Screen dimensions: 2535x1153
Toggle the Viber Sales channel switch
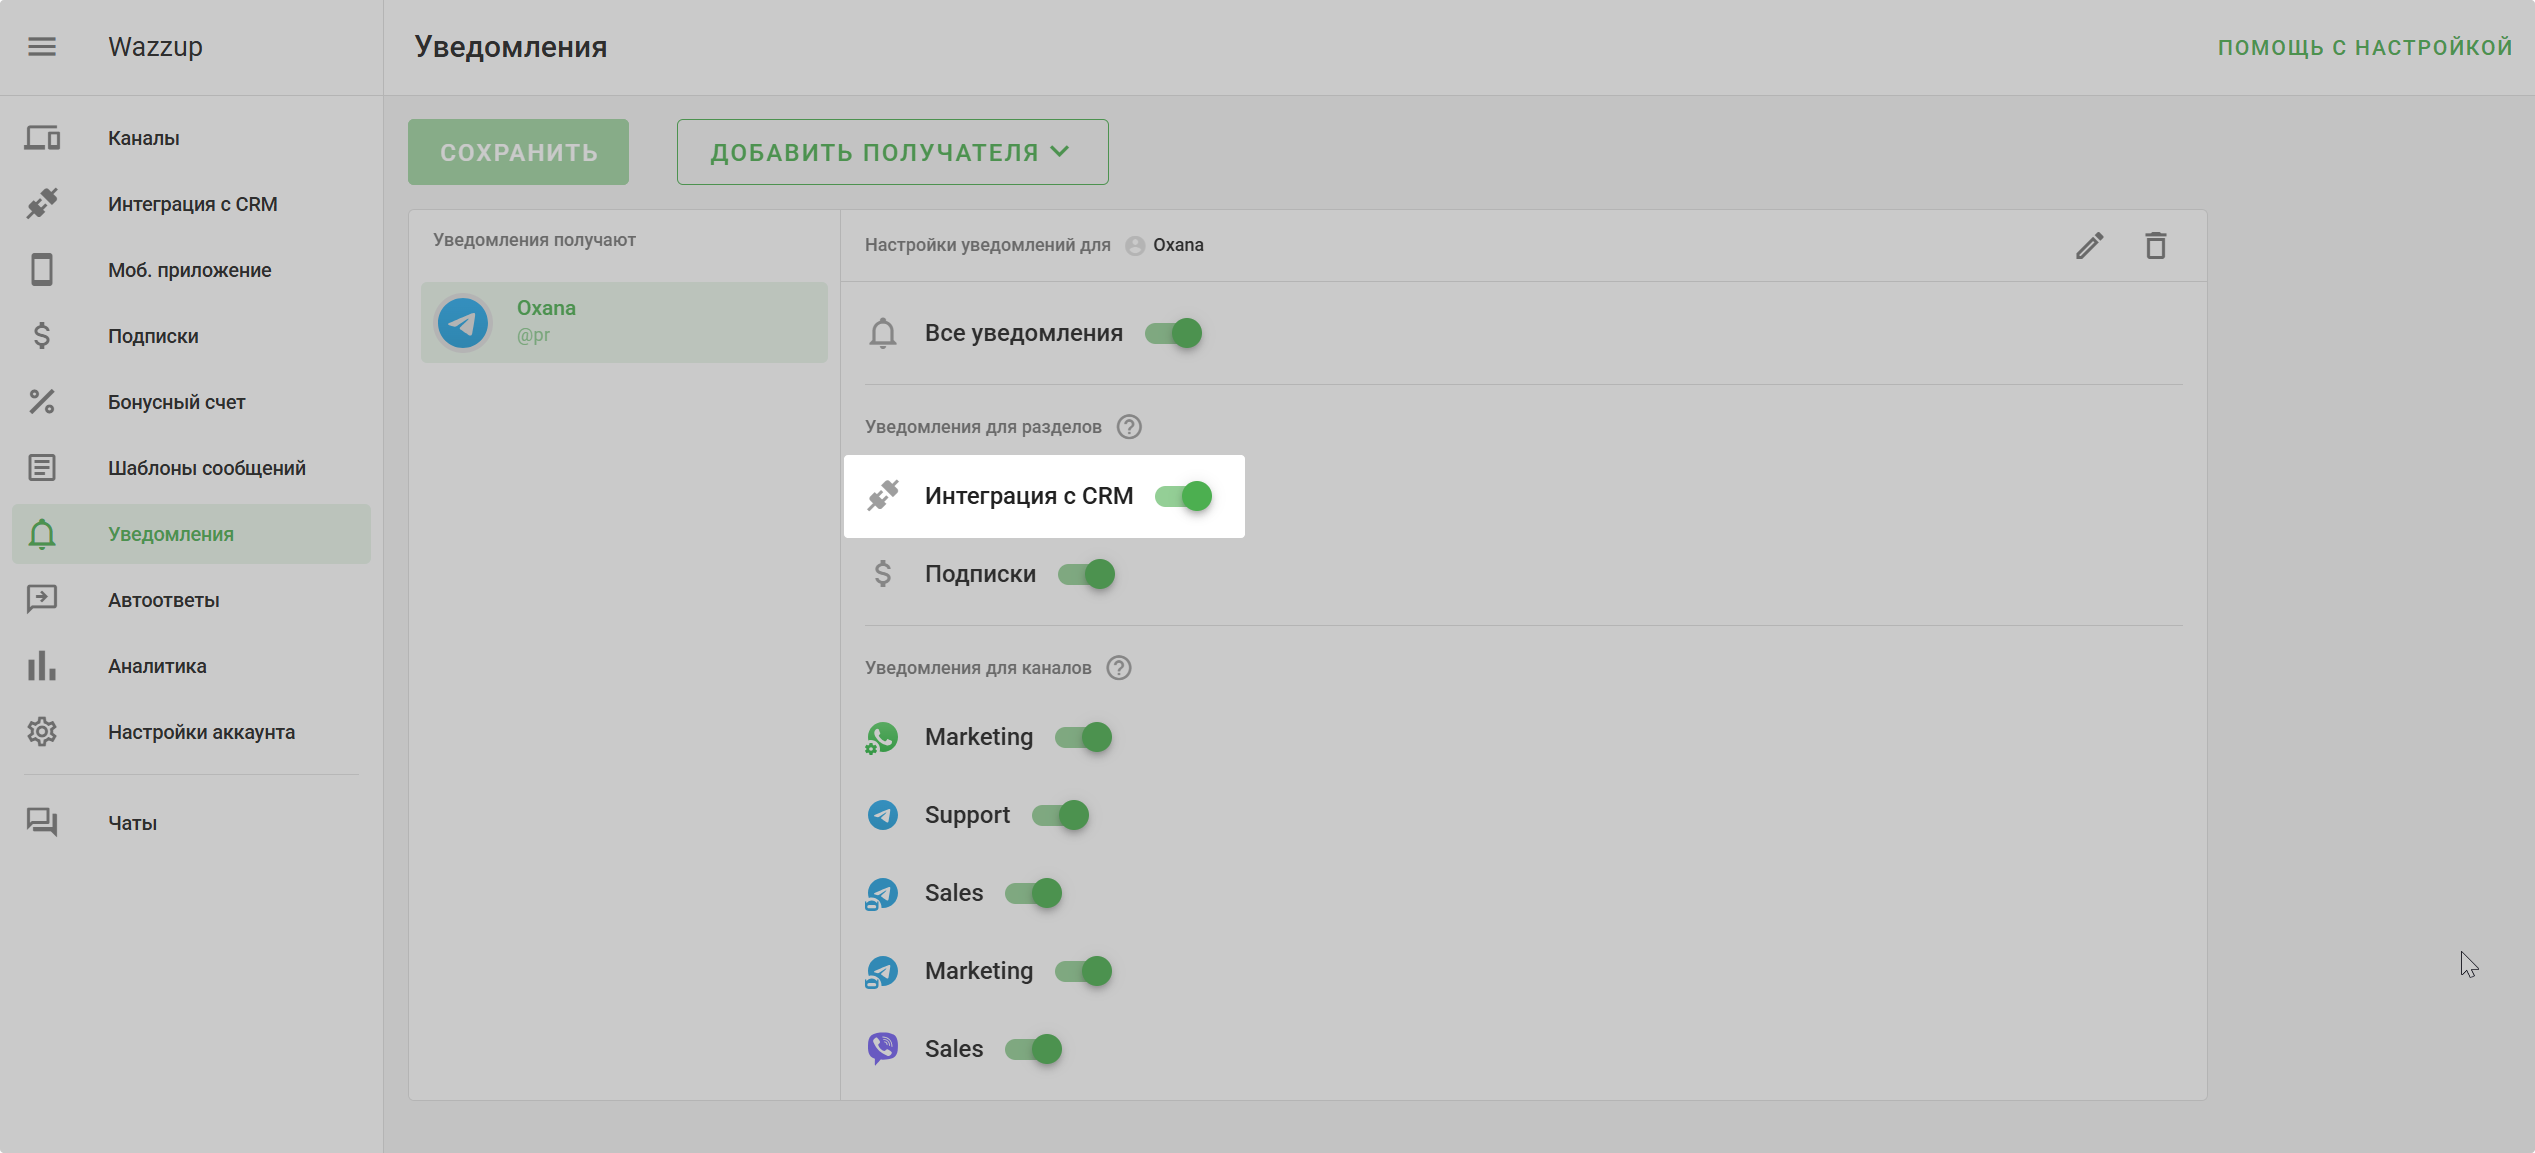click(1034, 1049)
